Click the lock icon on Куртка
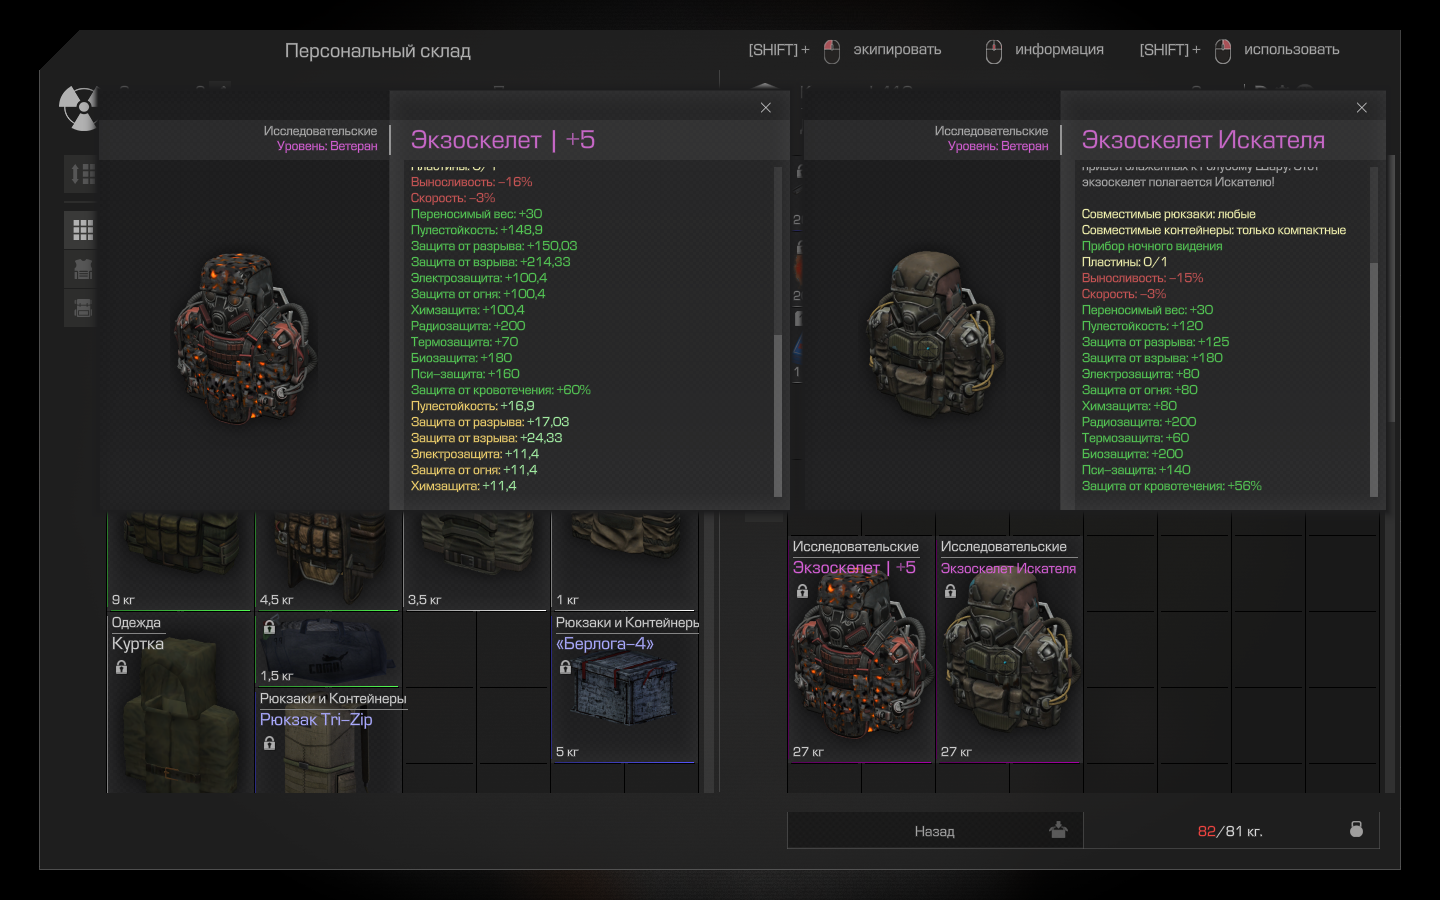 coord(121,667)
